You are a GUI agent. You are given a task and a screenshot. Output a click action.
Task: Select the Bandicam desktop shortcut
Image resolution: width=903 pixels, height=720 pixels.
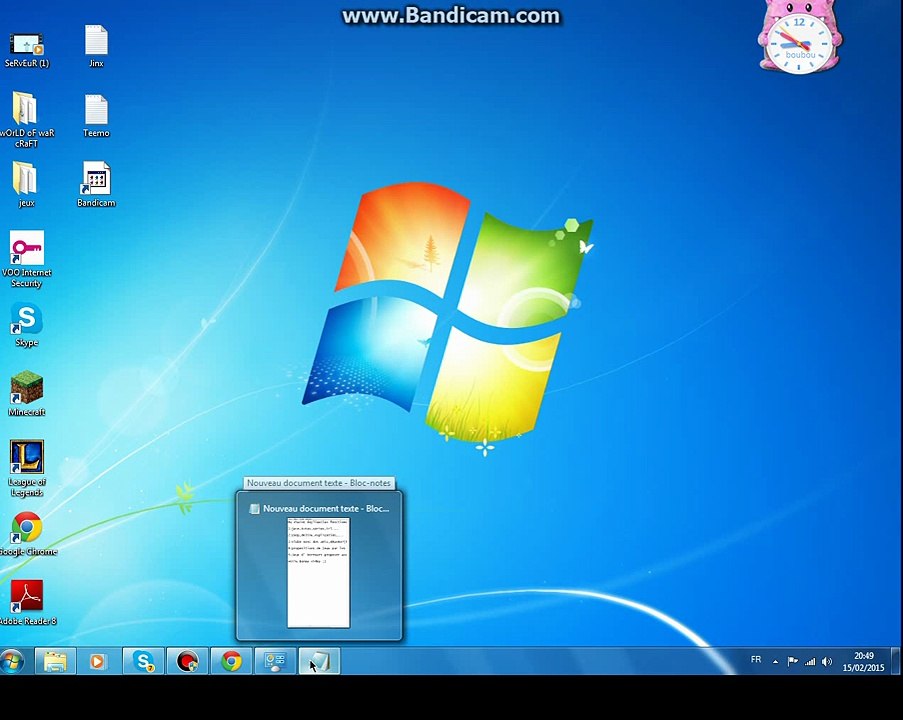pos(96,184)
